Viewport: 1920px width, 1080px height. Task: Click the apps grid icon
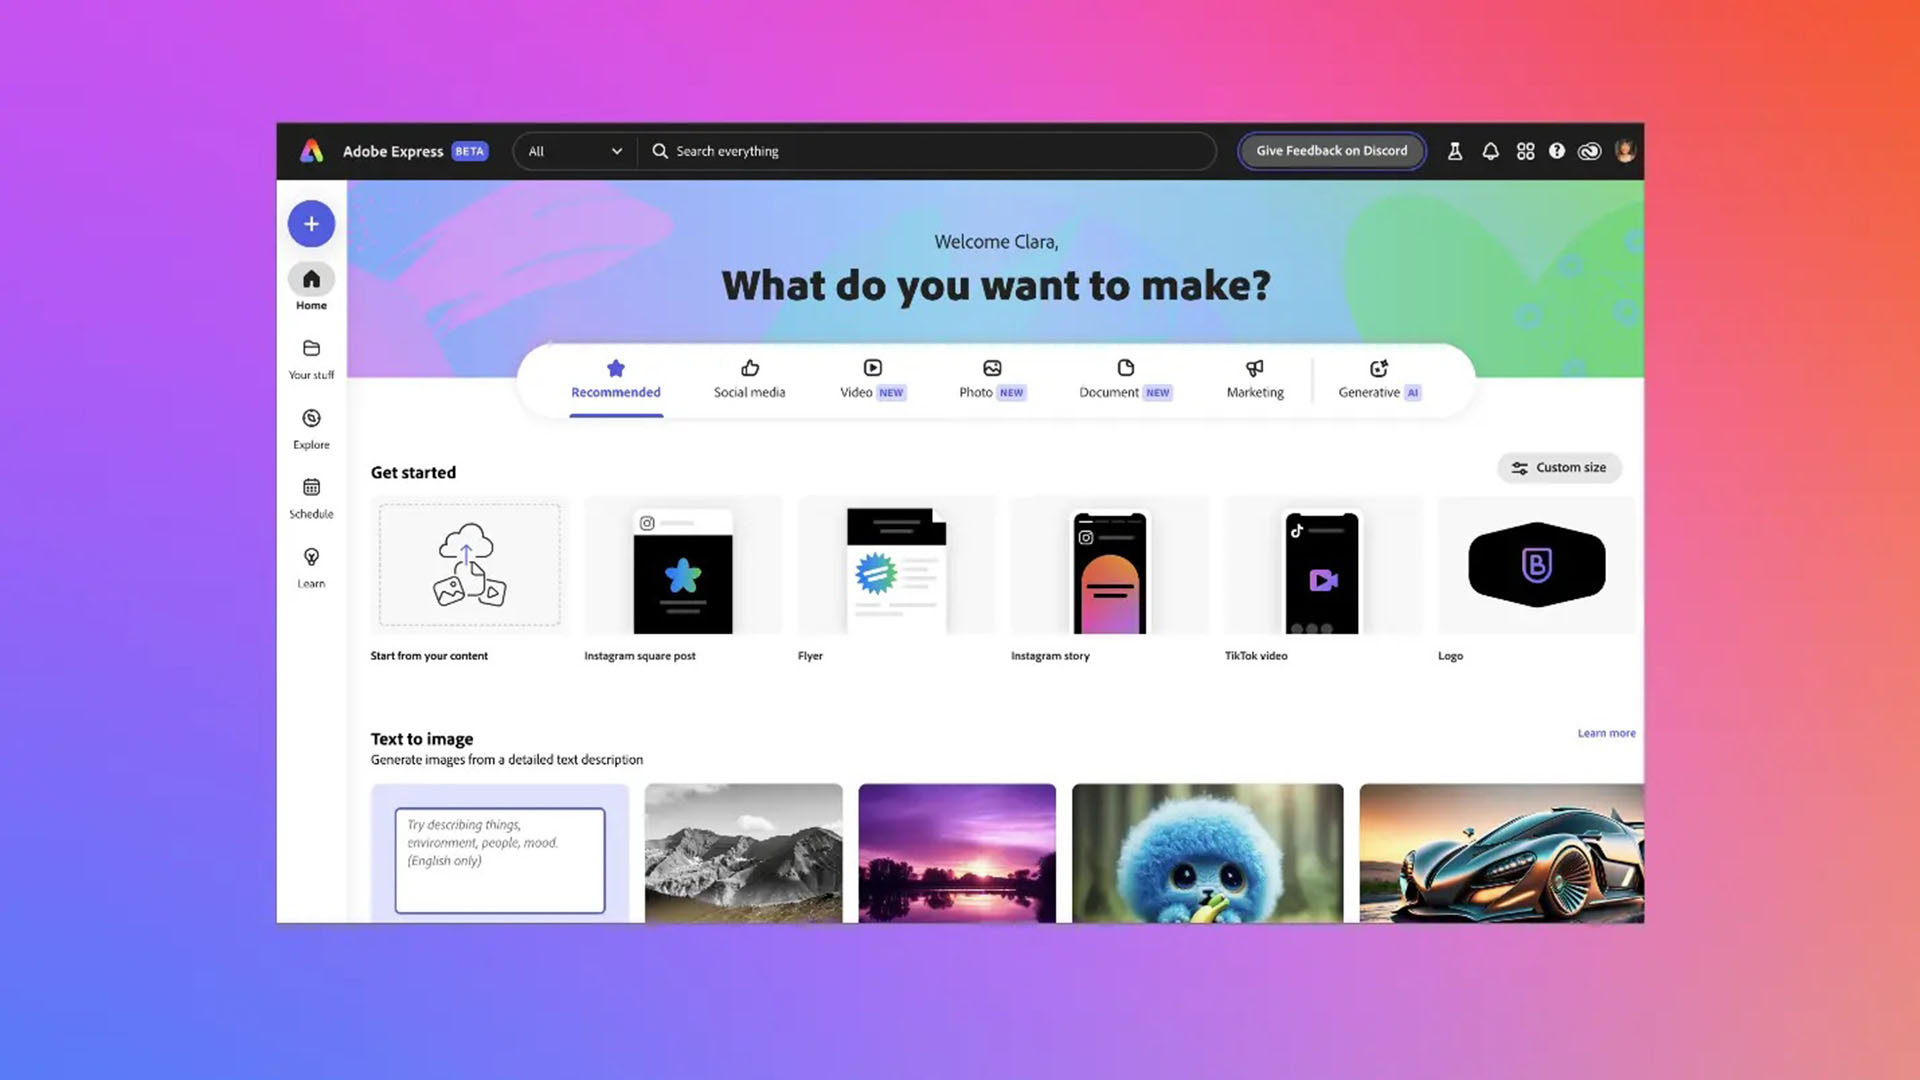1524,150
